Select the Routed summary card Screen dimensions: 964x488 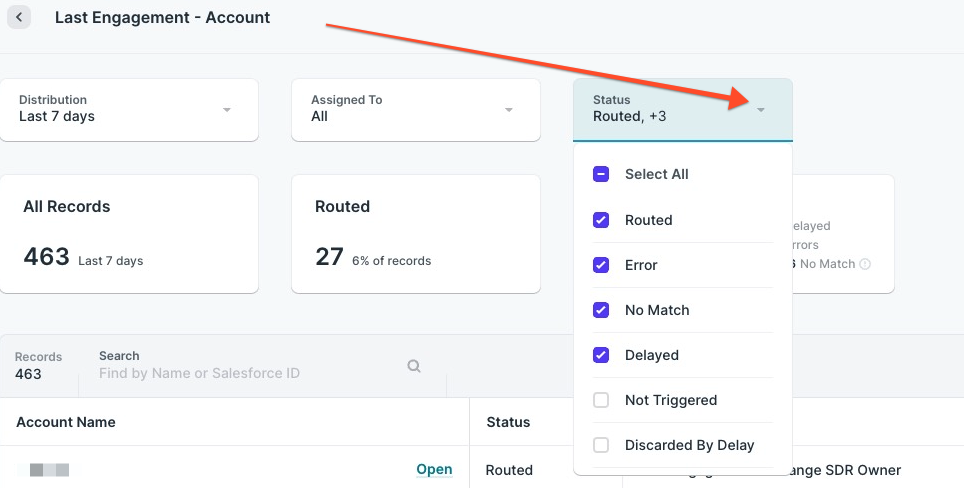coord(415,235)
